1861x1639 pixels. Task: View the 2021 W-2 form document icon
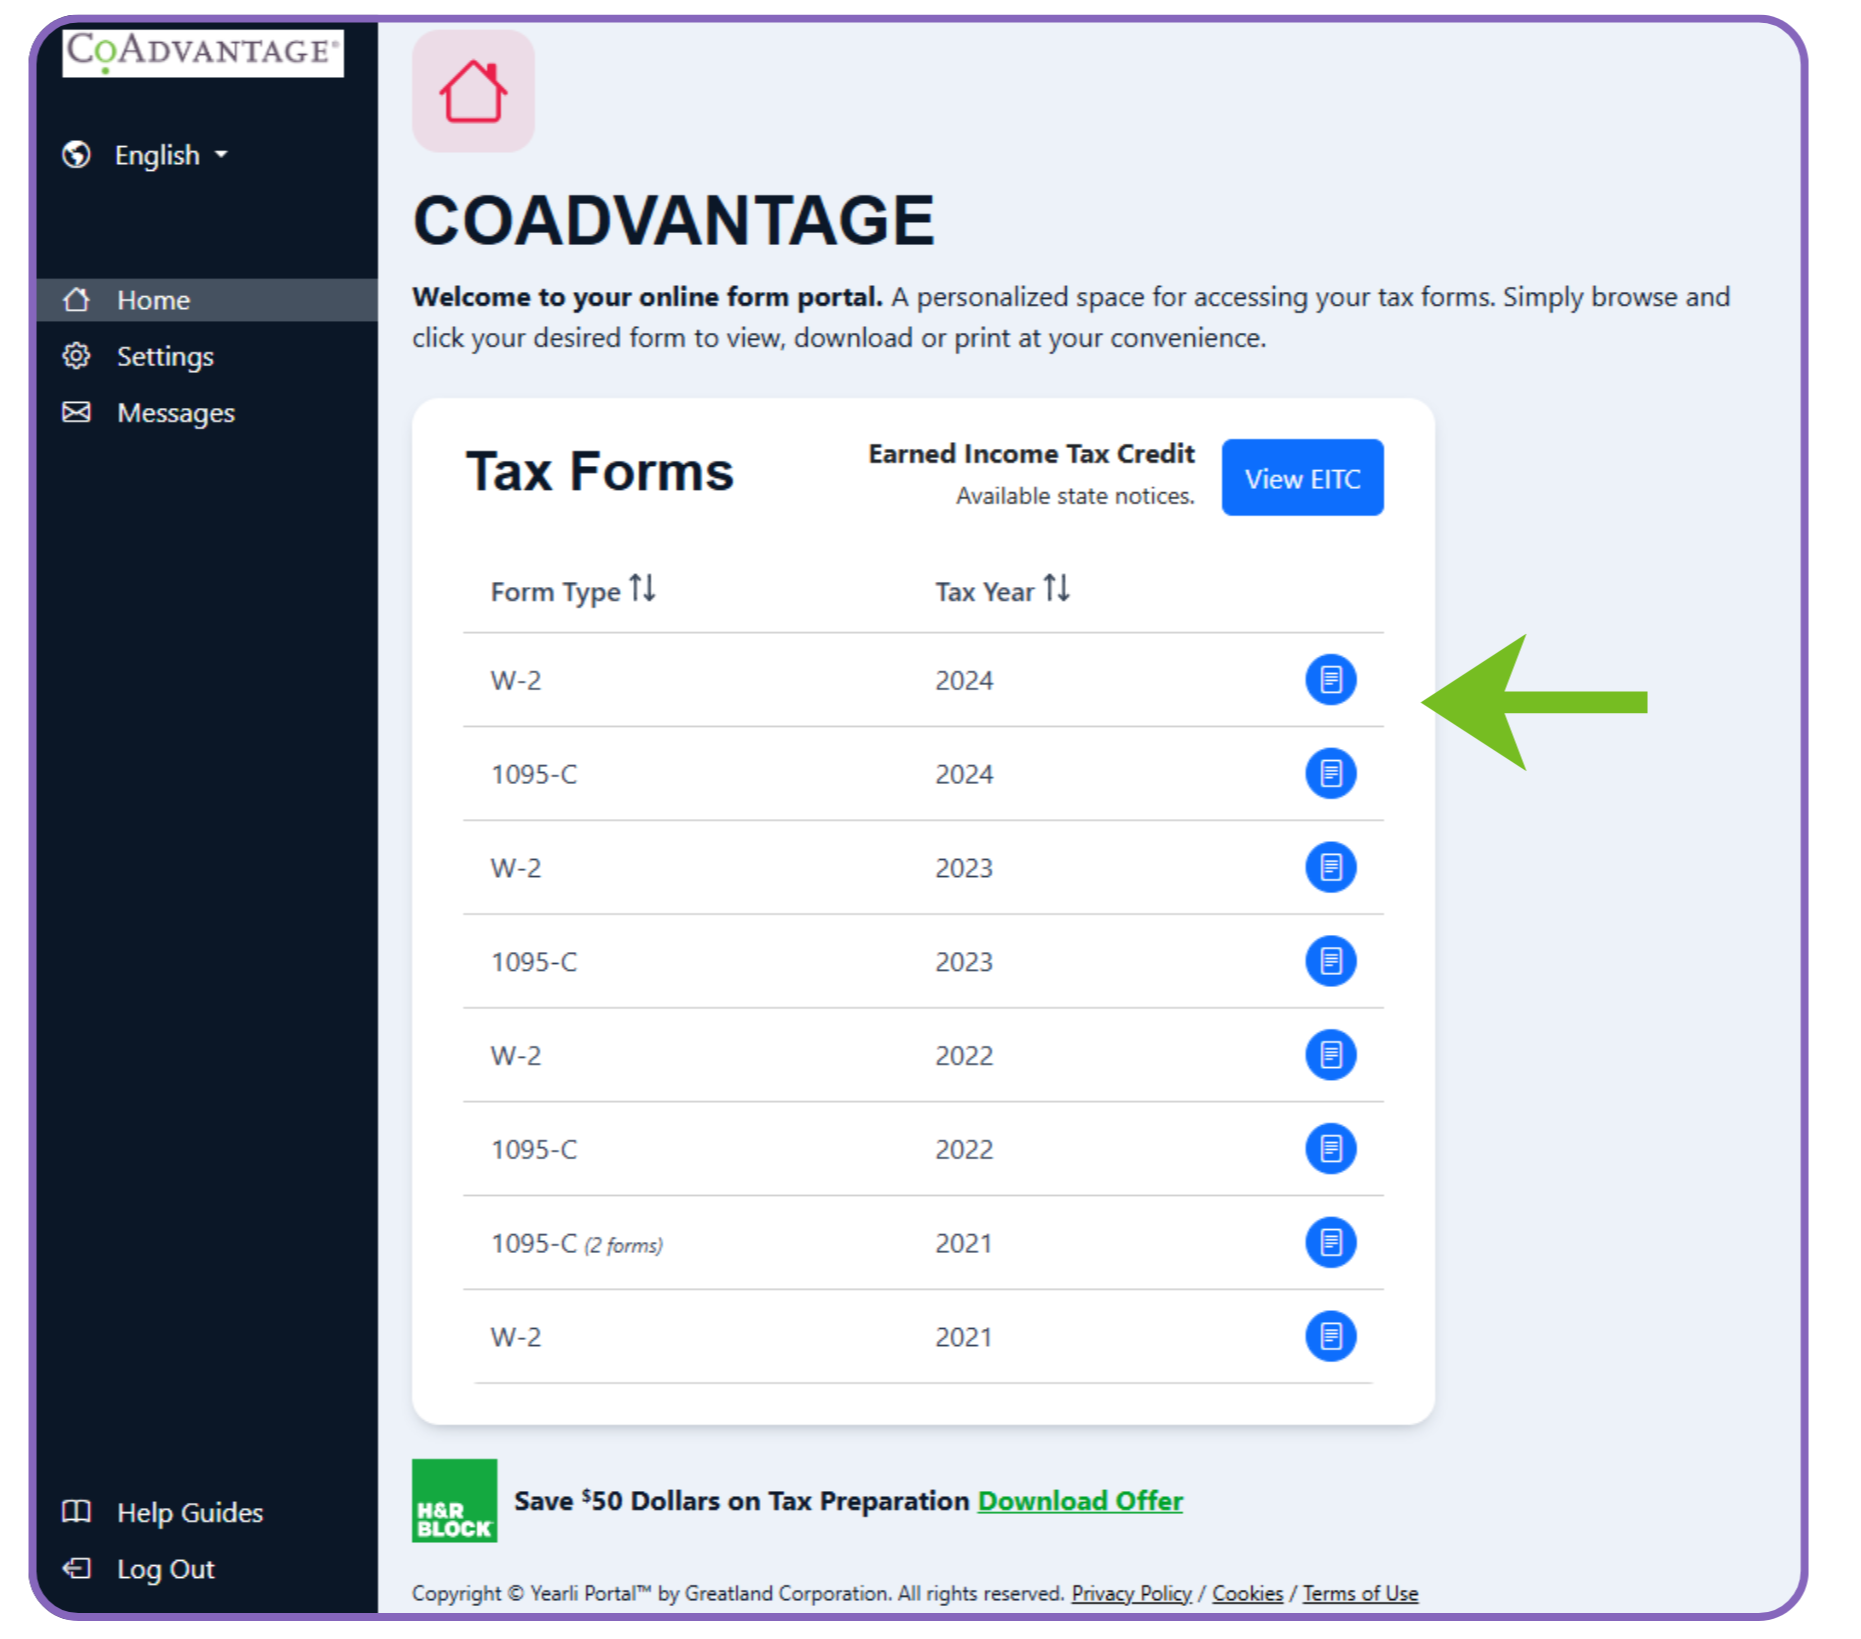tap(1329, 1336)
